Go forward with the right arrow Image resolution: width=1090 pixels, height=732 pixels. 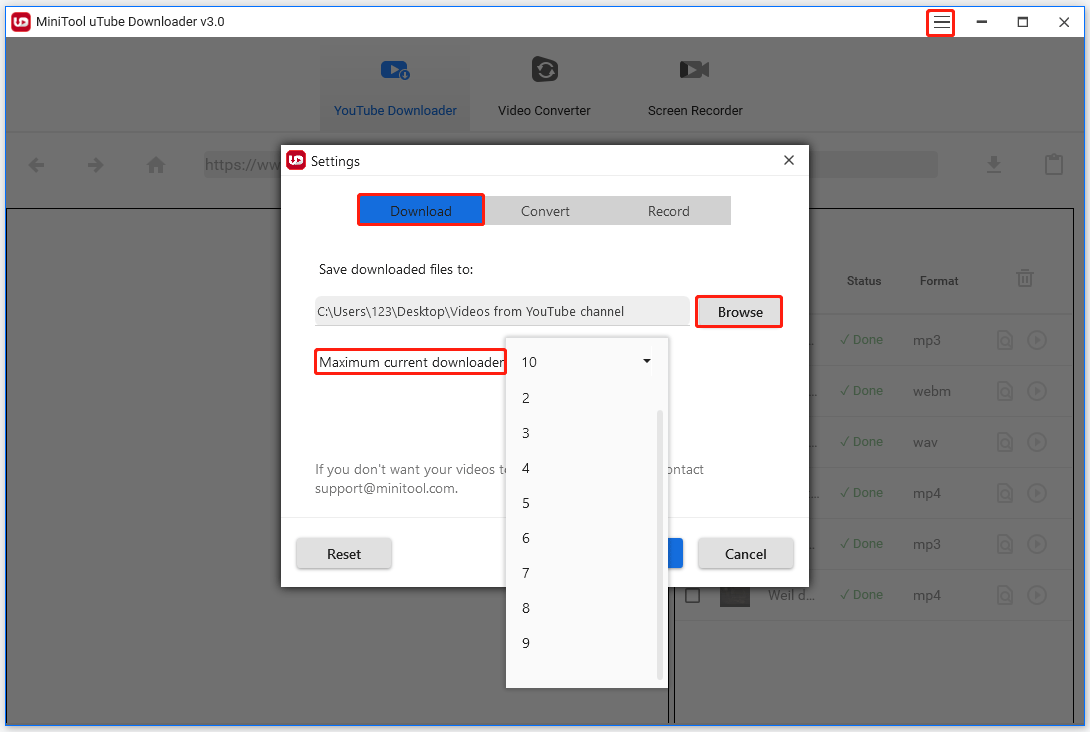pos(96,165)
